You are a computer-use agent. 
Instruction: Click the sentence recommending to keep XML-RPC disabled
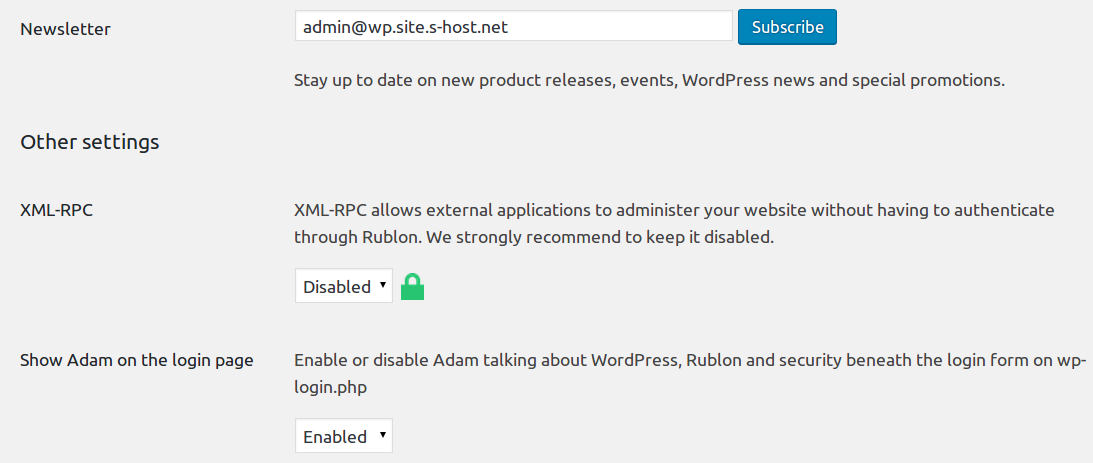tap(600, 237)
